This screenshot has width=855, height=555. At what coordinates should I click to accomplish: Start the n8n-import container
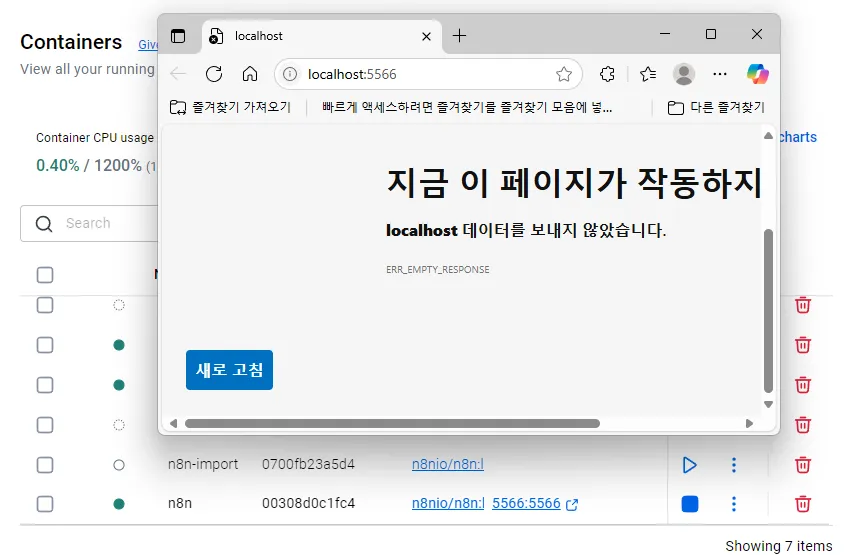tap(689, 465)
